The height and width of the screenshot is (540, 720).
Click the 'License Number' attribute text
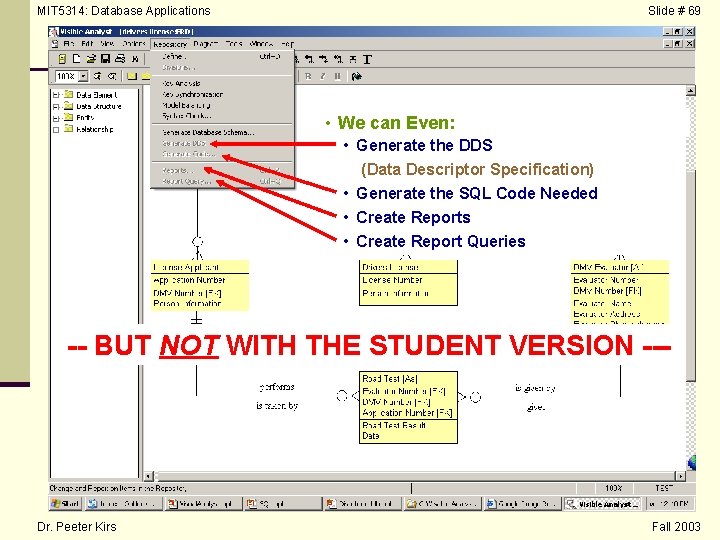[x=392, y=280]
